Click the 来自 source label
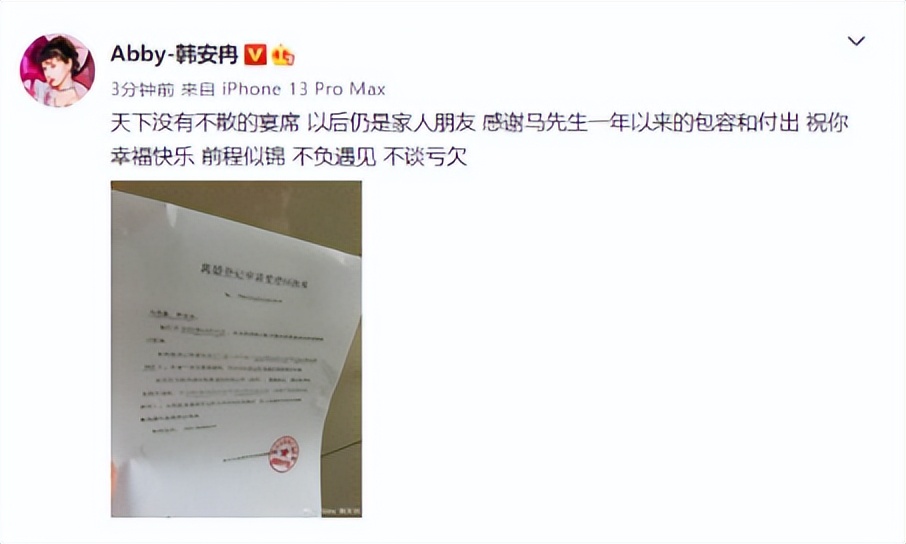This screenshot has height=544, width=906. click(x=198, y=89)
